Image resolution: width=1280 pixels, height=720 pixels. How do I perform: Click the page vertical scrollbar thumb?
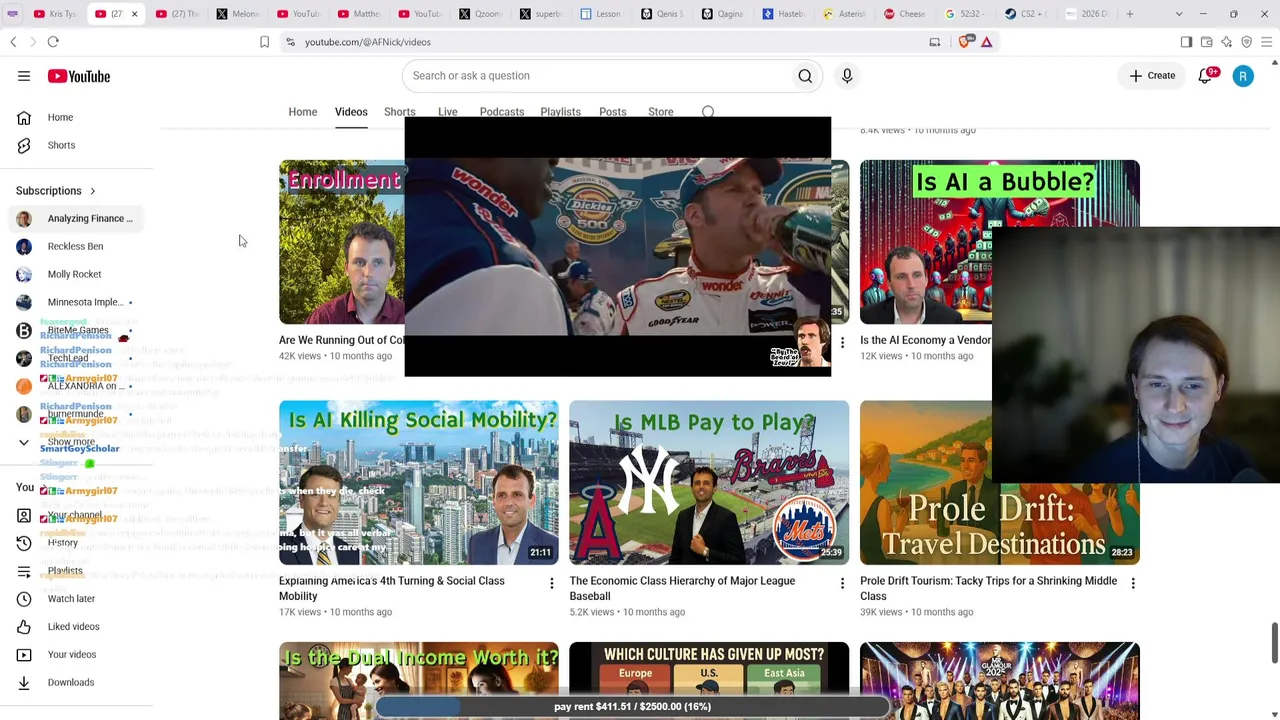coord(1274,642)
